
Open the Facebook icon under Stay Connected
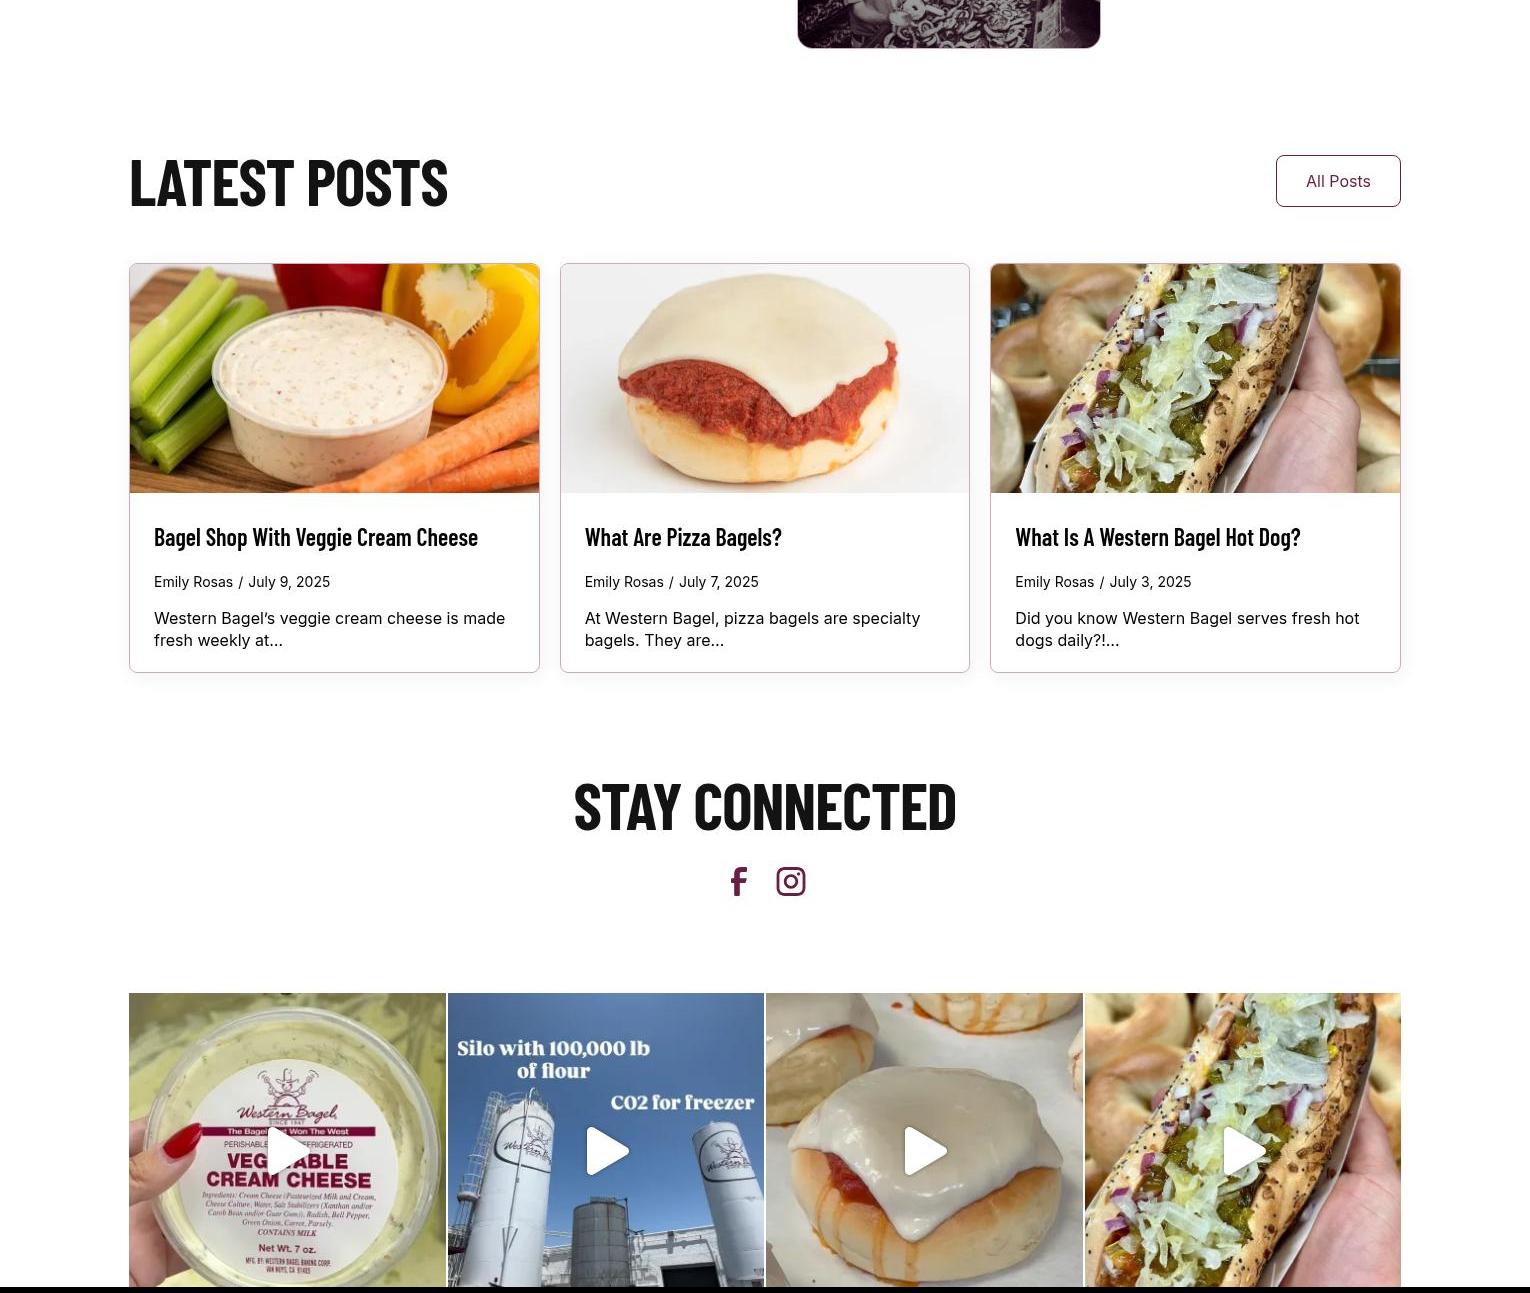738,882
